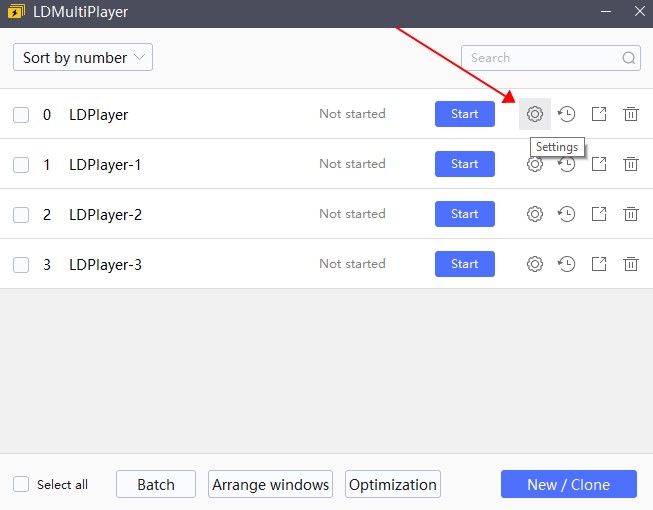Click the LDMultiPlayer app logo icon
653x510 pixels.
[x=16, y=12]
